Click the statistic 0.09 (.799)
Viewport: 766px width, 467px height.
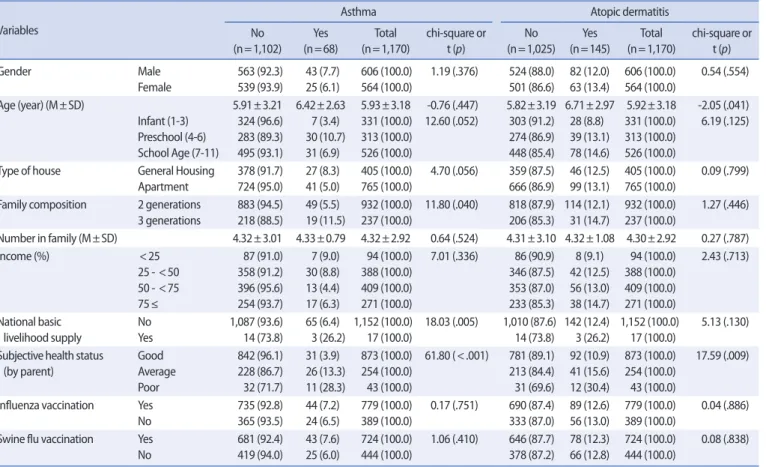(x=724, y=171)
